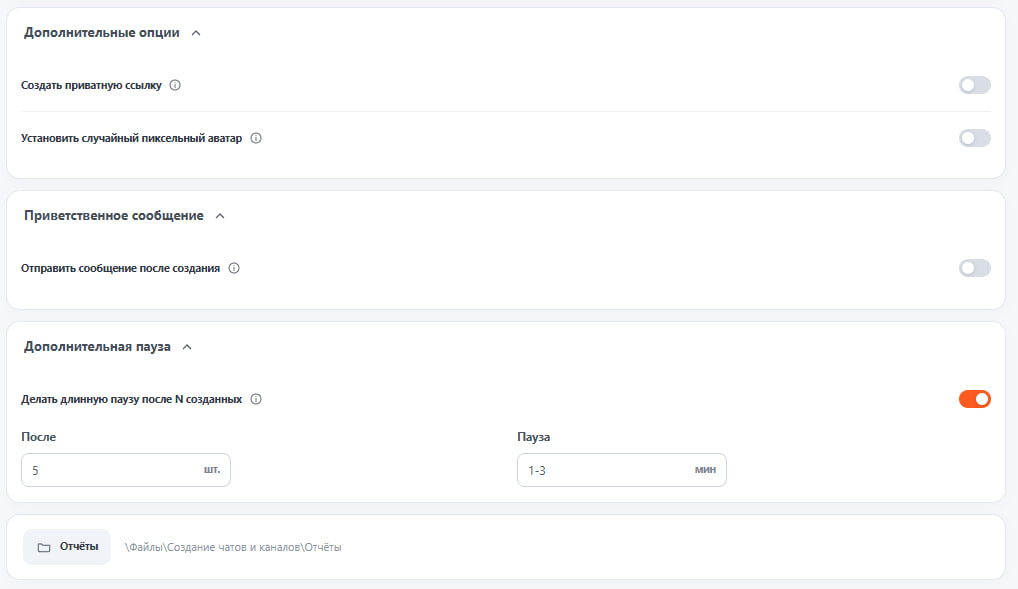Click the Дополнительные опции section title
1018x589 pixels.
click(102, 32)
